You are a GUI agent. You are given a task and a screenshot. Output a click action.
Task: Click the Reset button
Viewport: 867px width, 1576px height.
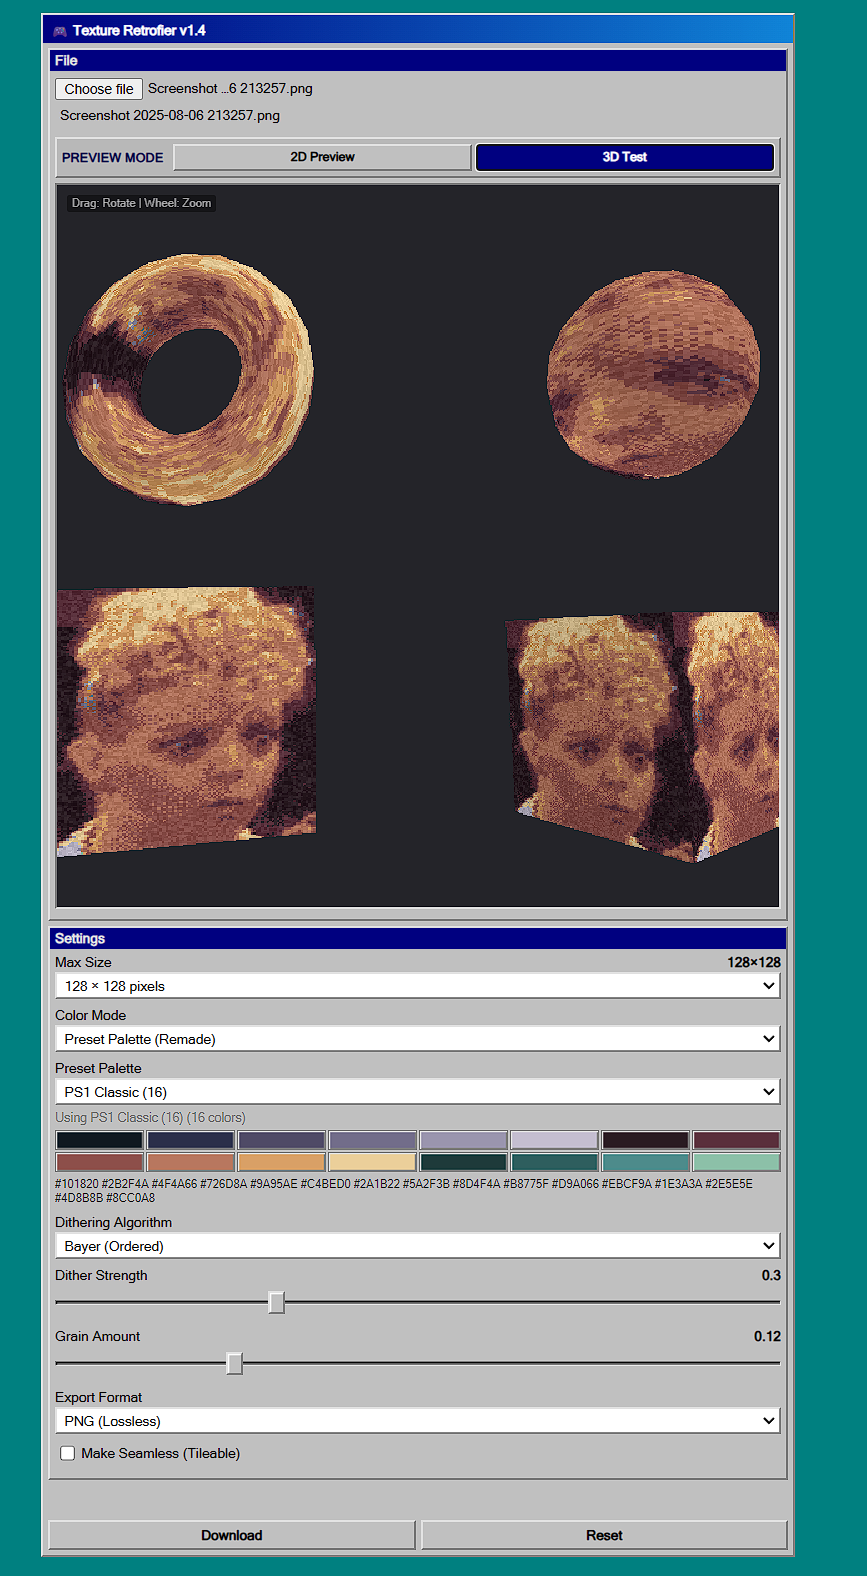[604, 1535]
